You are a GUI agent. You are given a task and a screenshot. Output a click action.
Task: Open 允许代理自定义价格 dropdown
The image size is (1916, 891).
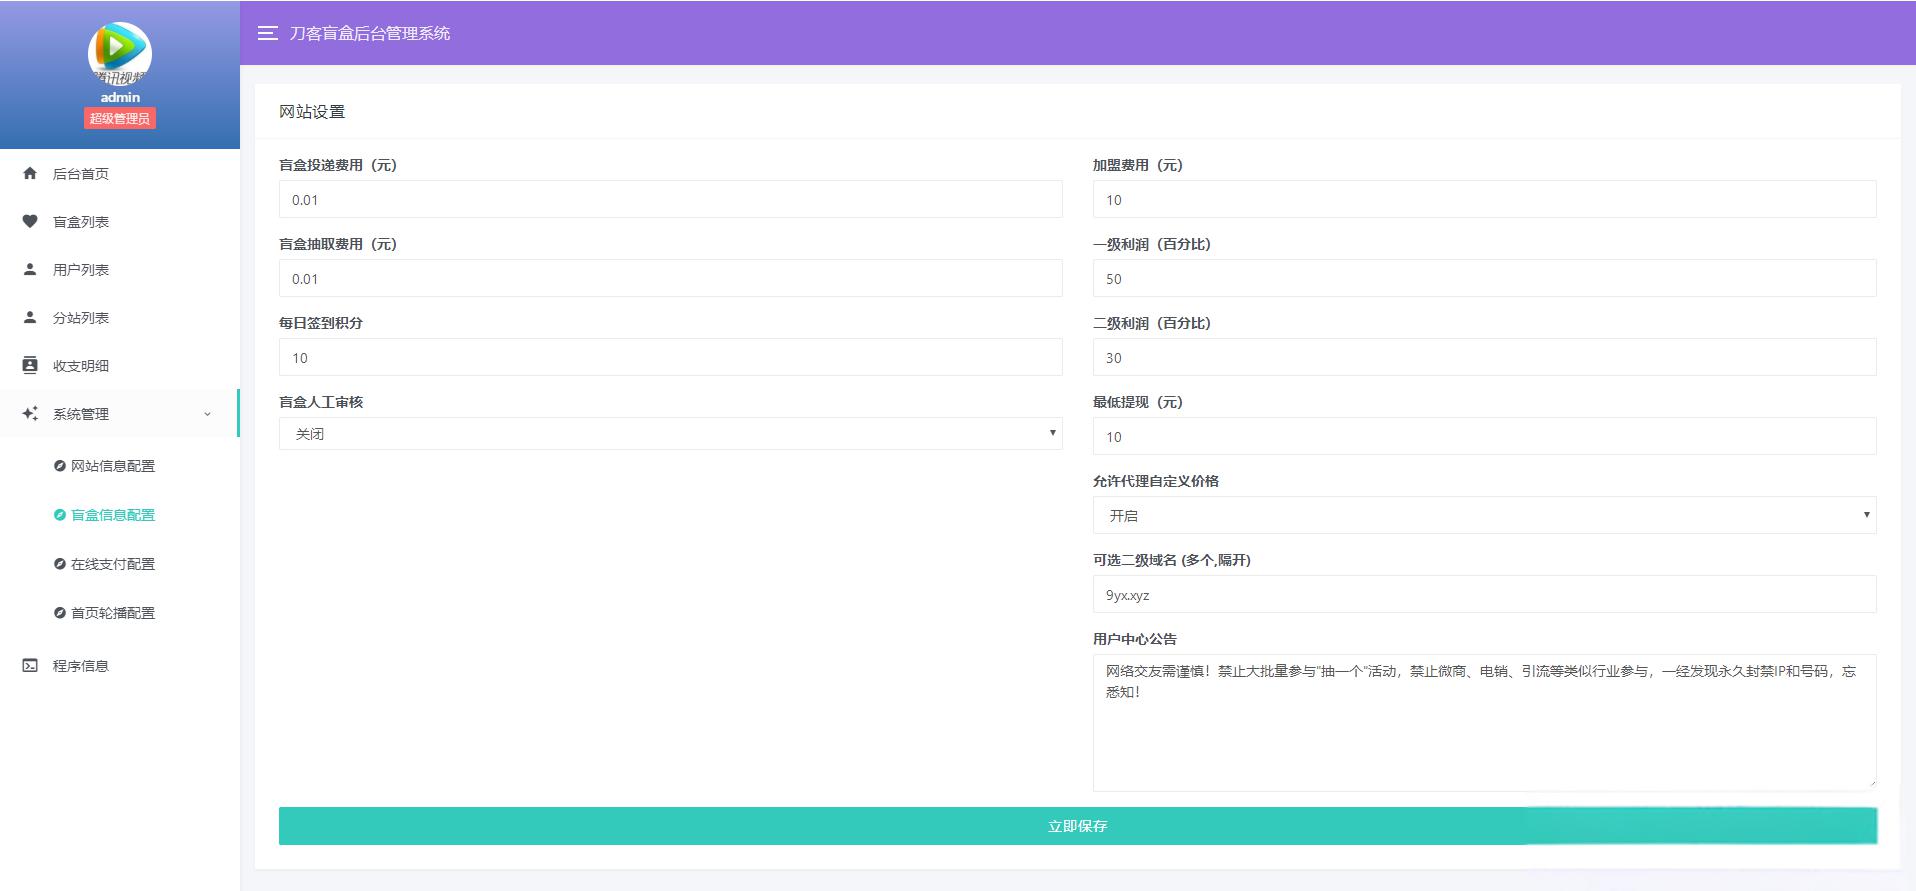(1484, 515)
